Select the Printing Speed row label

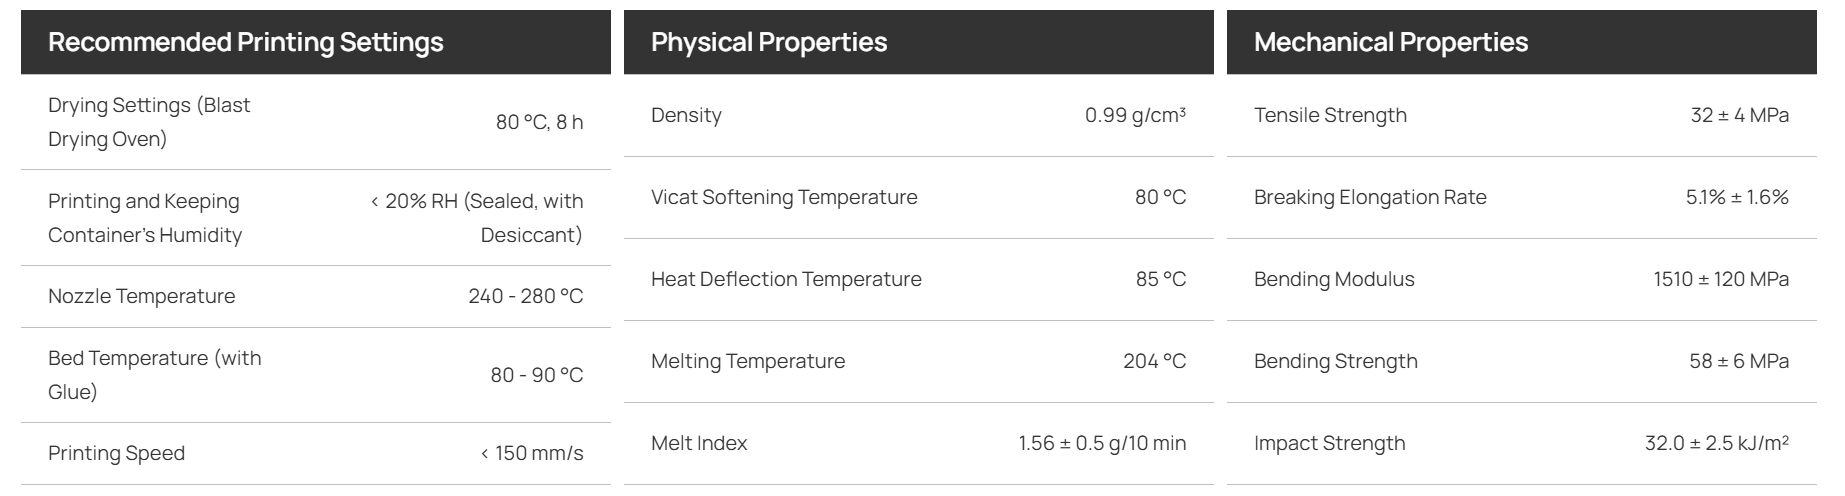coord(117,453)
